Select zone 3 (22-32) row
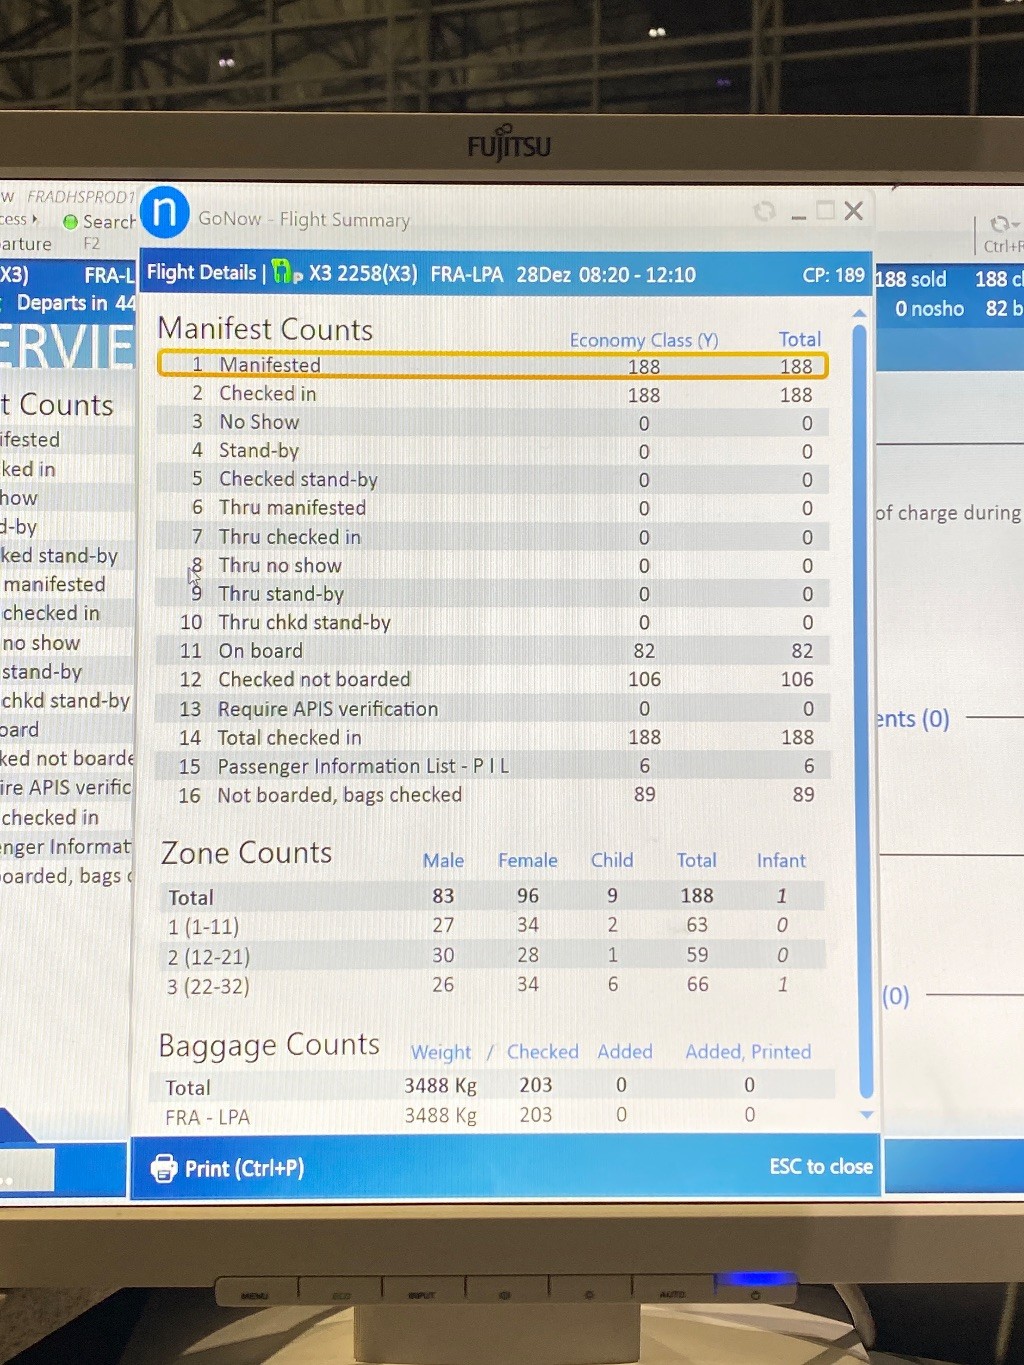The width and height of the screenshot is (1024, 1365). (492, 986)
